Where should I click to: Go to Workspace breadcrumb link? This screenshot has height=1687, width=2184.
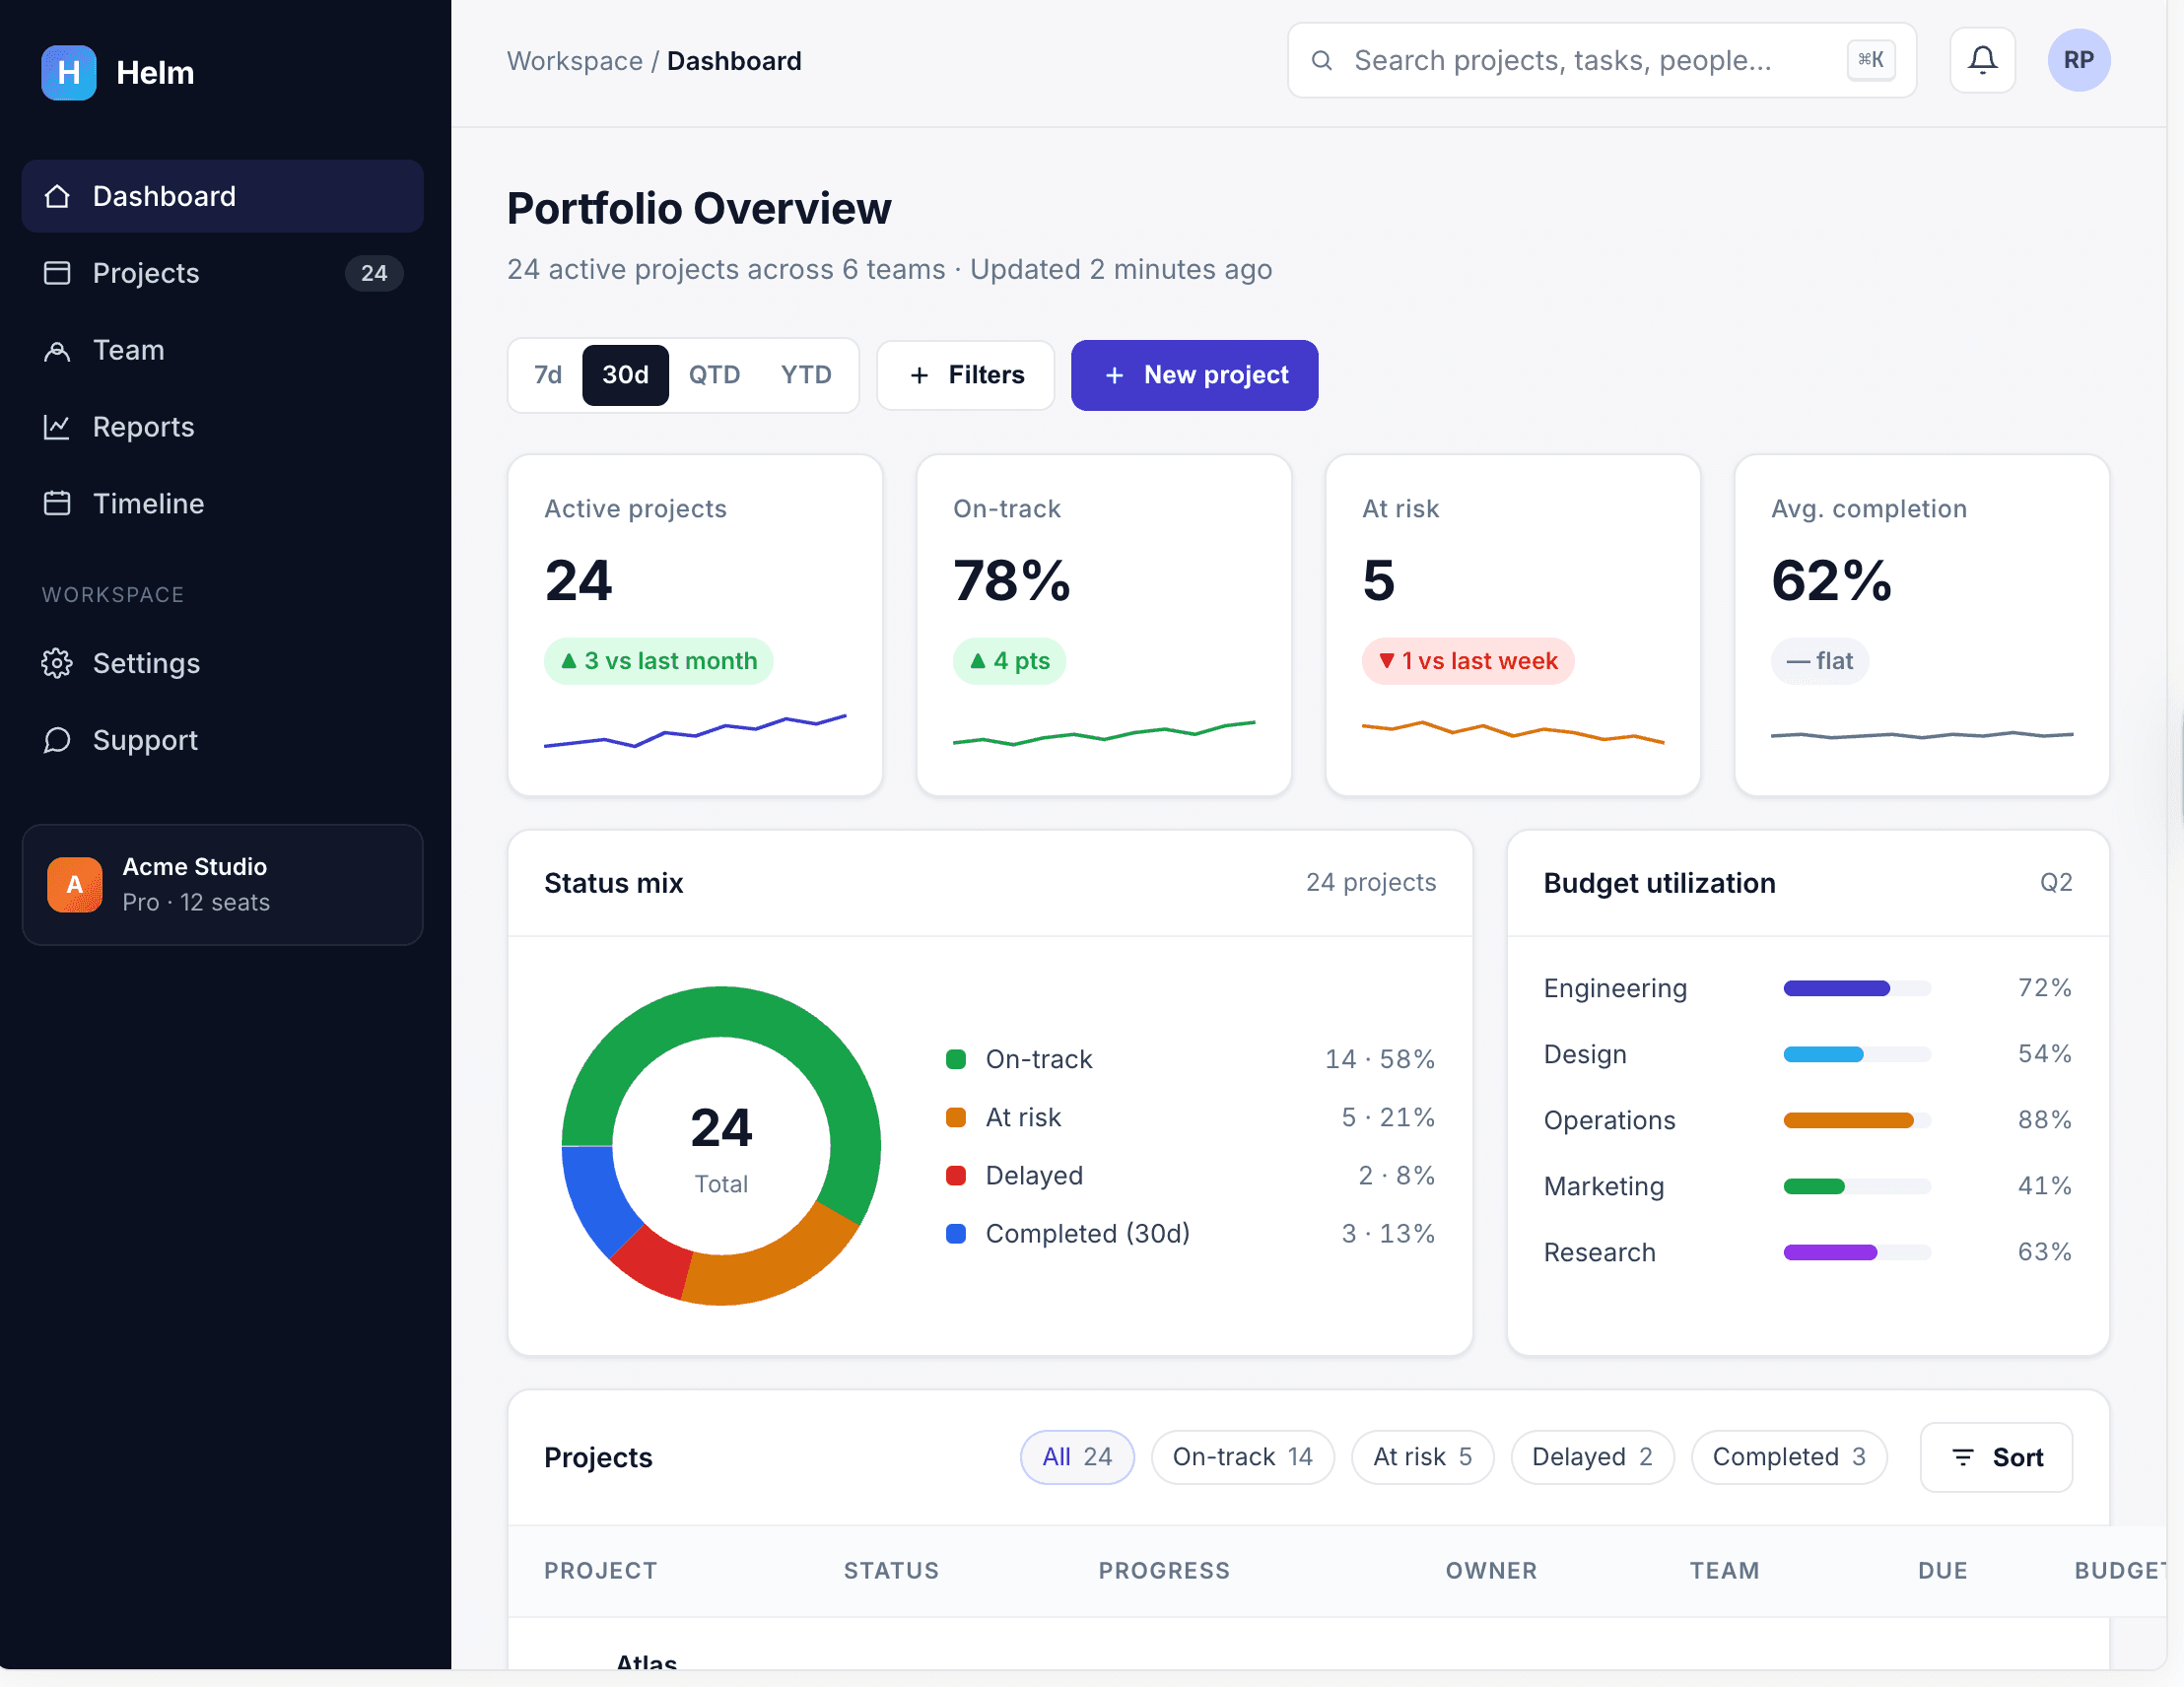tap(574, 61)
